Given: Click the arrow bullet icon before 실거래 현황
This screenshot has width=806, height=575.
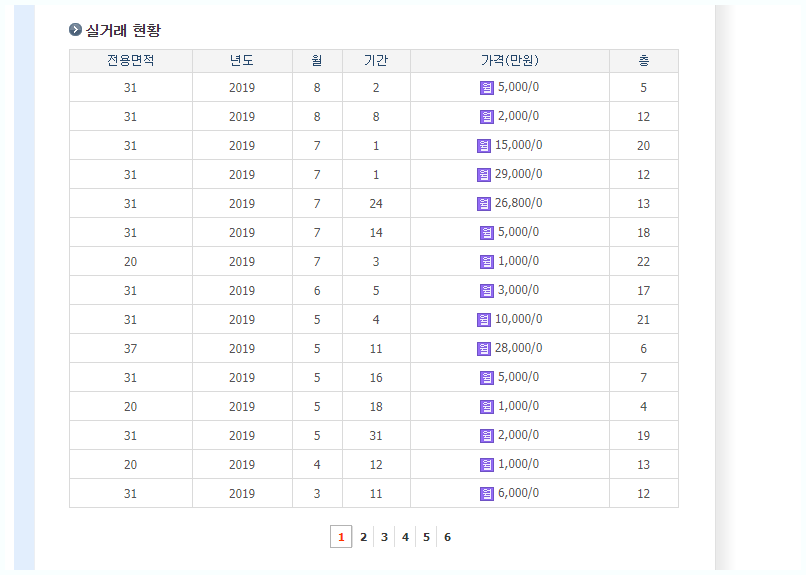Looking at the screenshot, I should tap(76, 30).
